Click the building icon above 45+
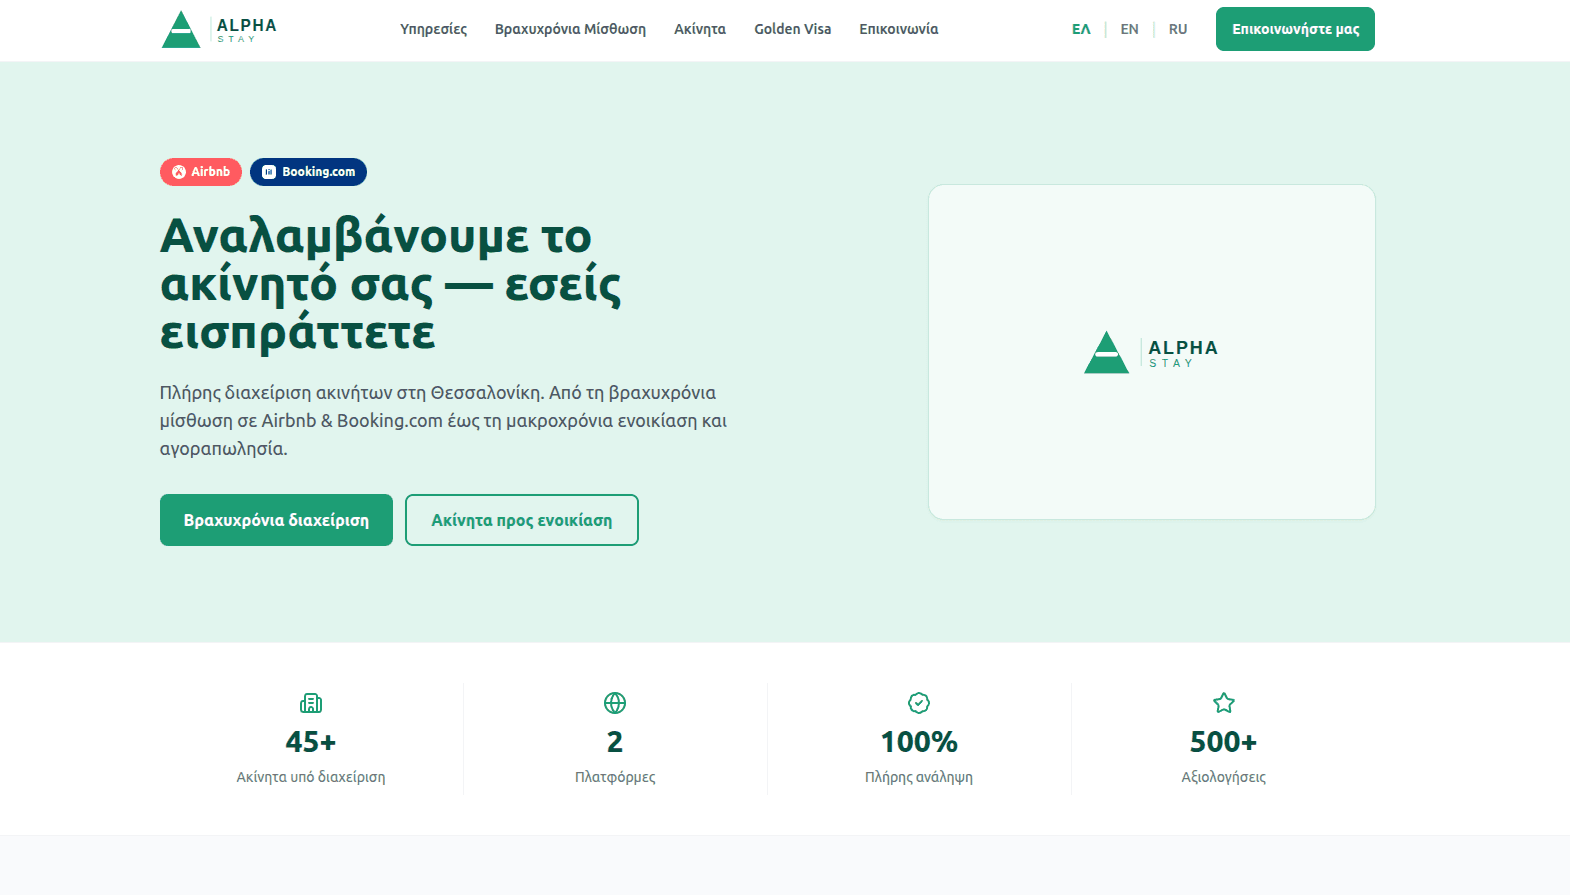Image resolution: width=1570 pixels, height=895 pixels. (311, 703)
